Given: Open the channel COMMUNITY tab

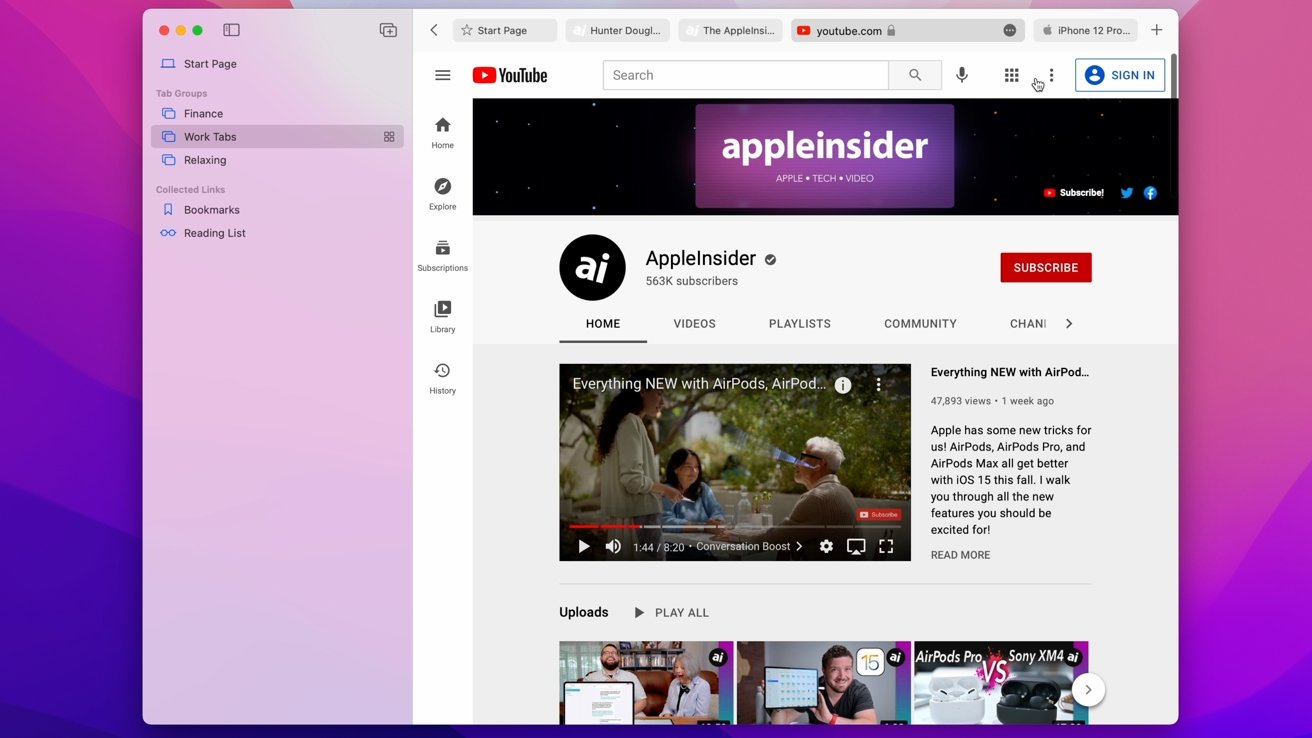Looking at the screenshot, I should point(920,324).
